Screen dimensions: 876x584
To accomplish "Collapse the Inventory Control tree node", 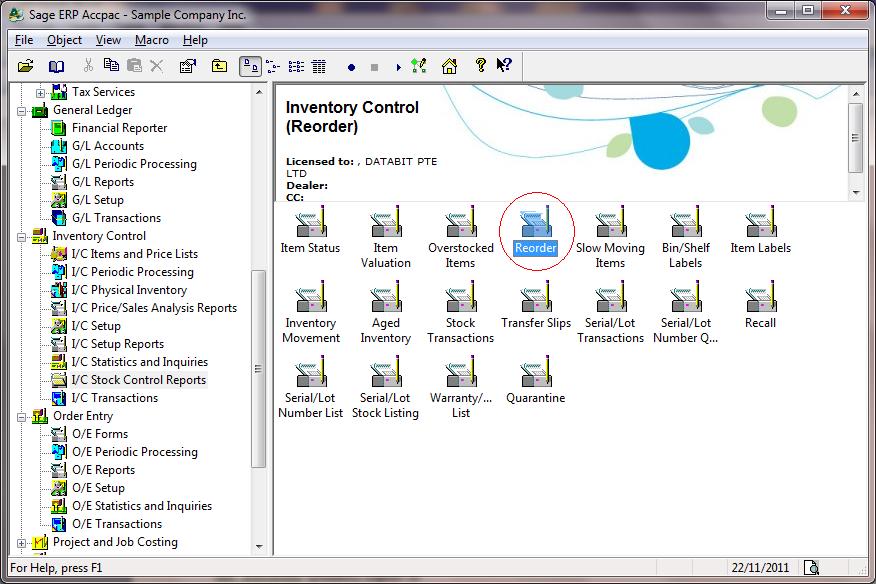I will click(21, 237).
